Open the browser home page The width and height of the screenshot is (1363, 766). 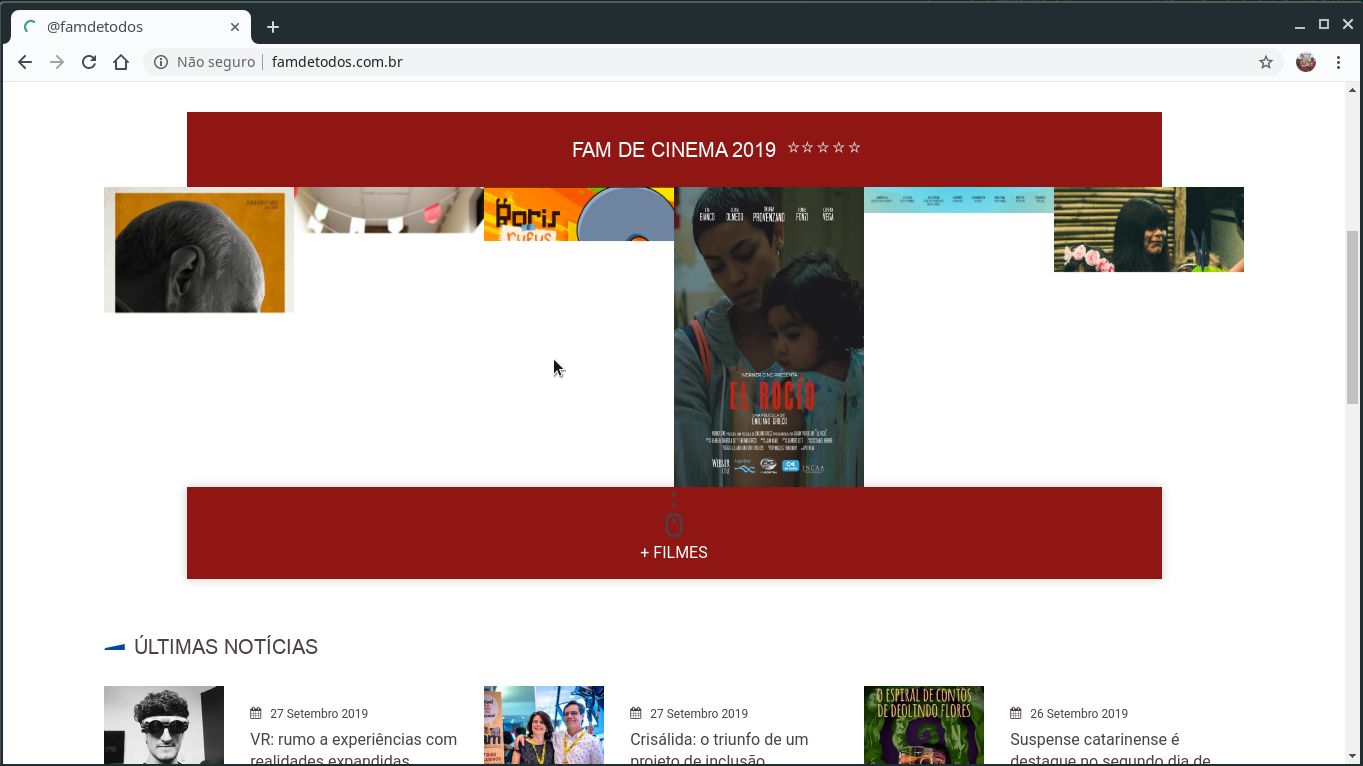(x=121, y=62)
